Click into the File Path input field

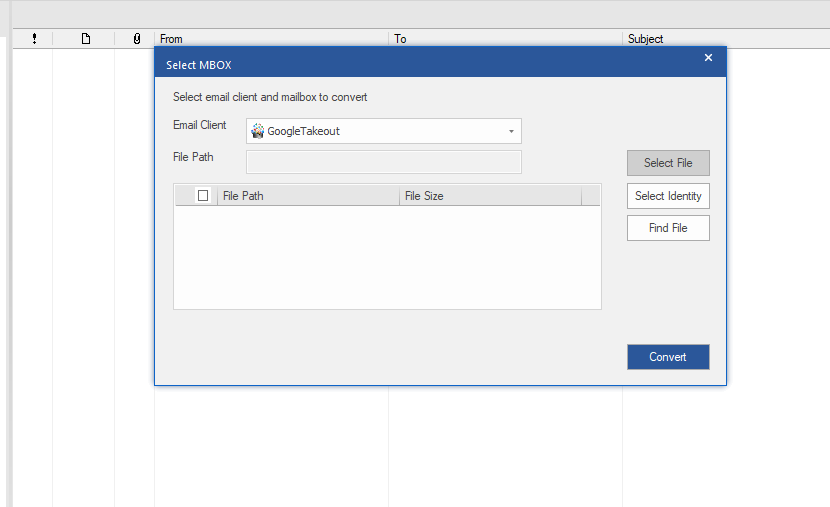384,162
